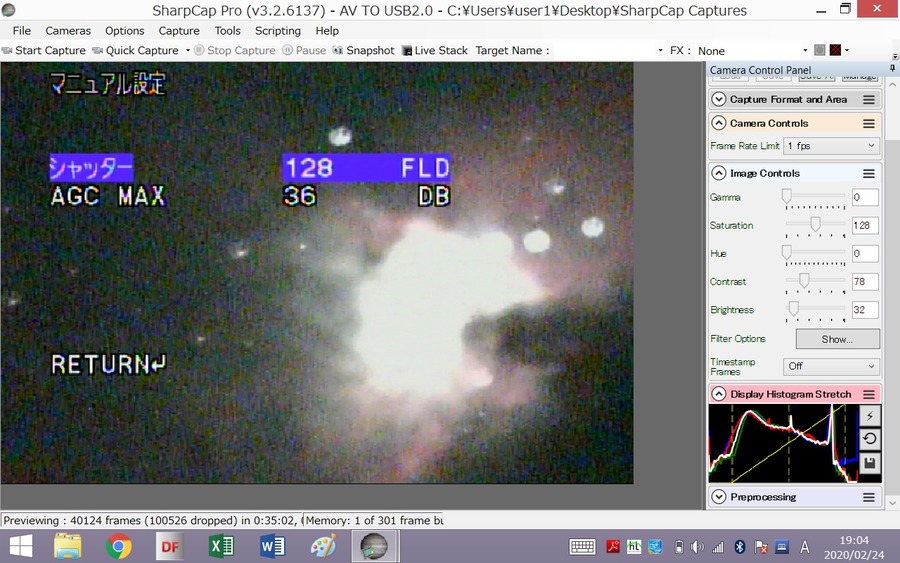
Task: Open the Capture menu
Action: click(x=179, y=30)
